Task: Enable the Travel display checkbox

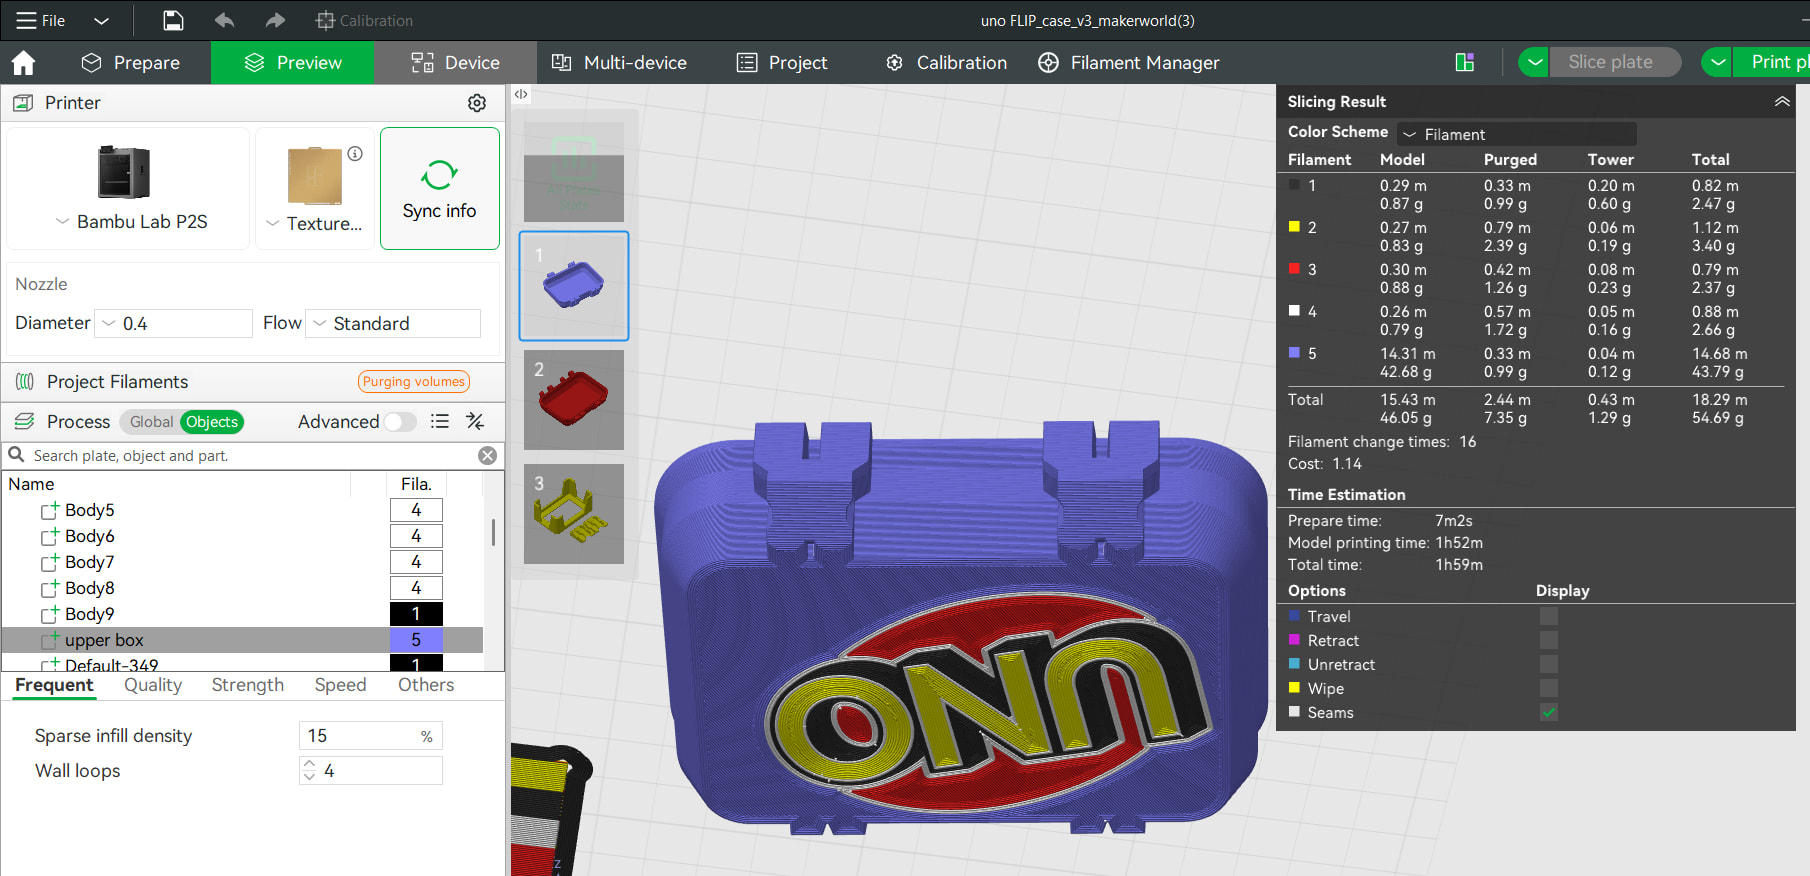Action: (1549, 617)
